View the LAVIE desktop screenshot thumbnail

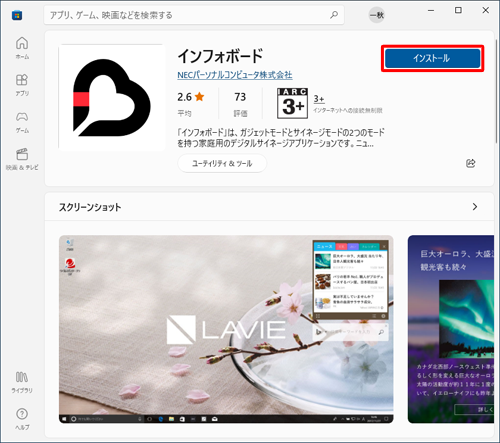point(226,329)
